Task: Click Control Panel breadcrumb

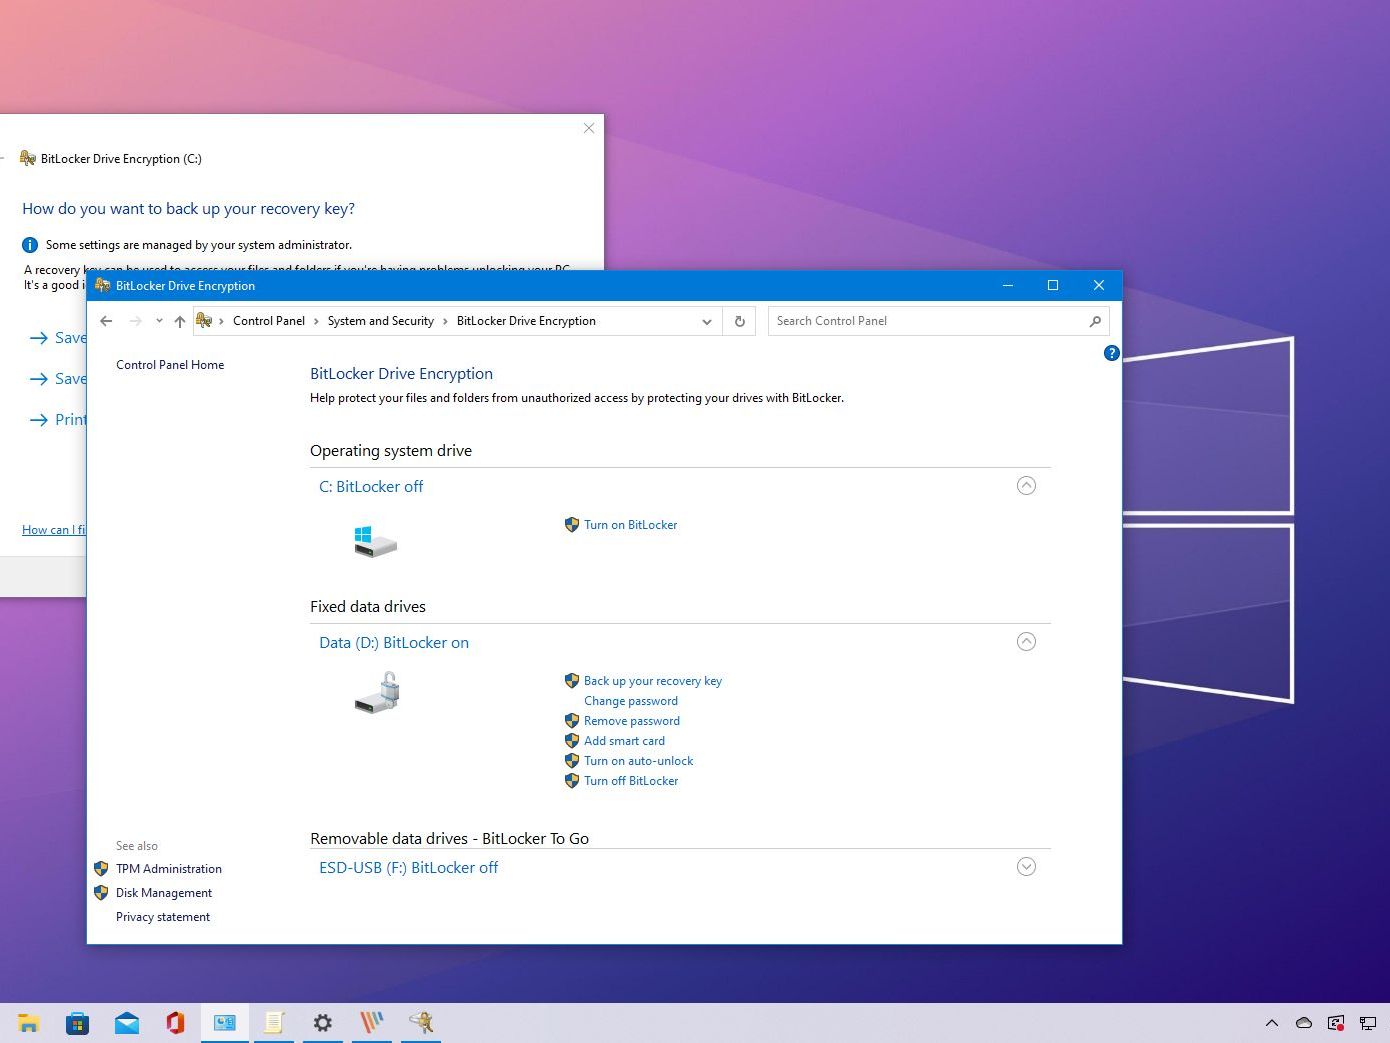Action: (268, 321)
